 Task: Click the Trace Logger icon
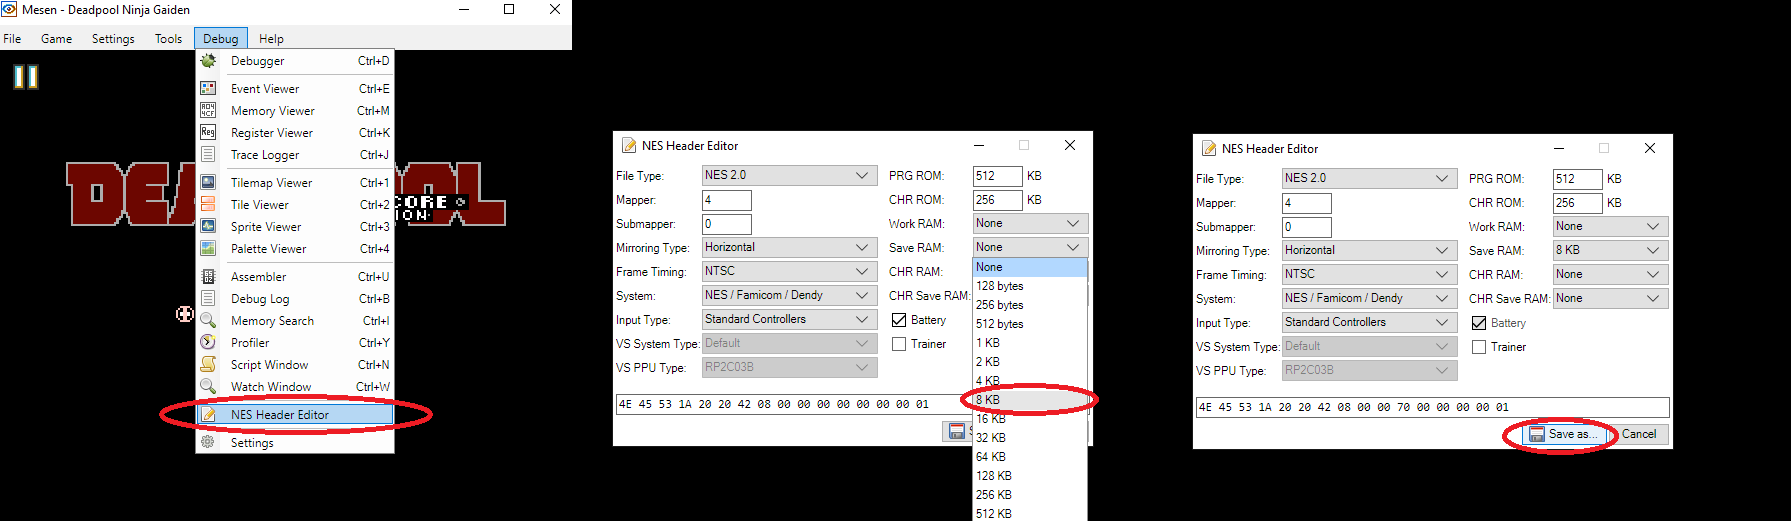tap(208, 154)
